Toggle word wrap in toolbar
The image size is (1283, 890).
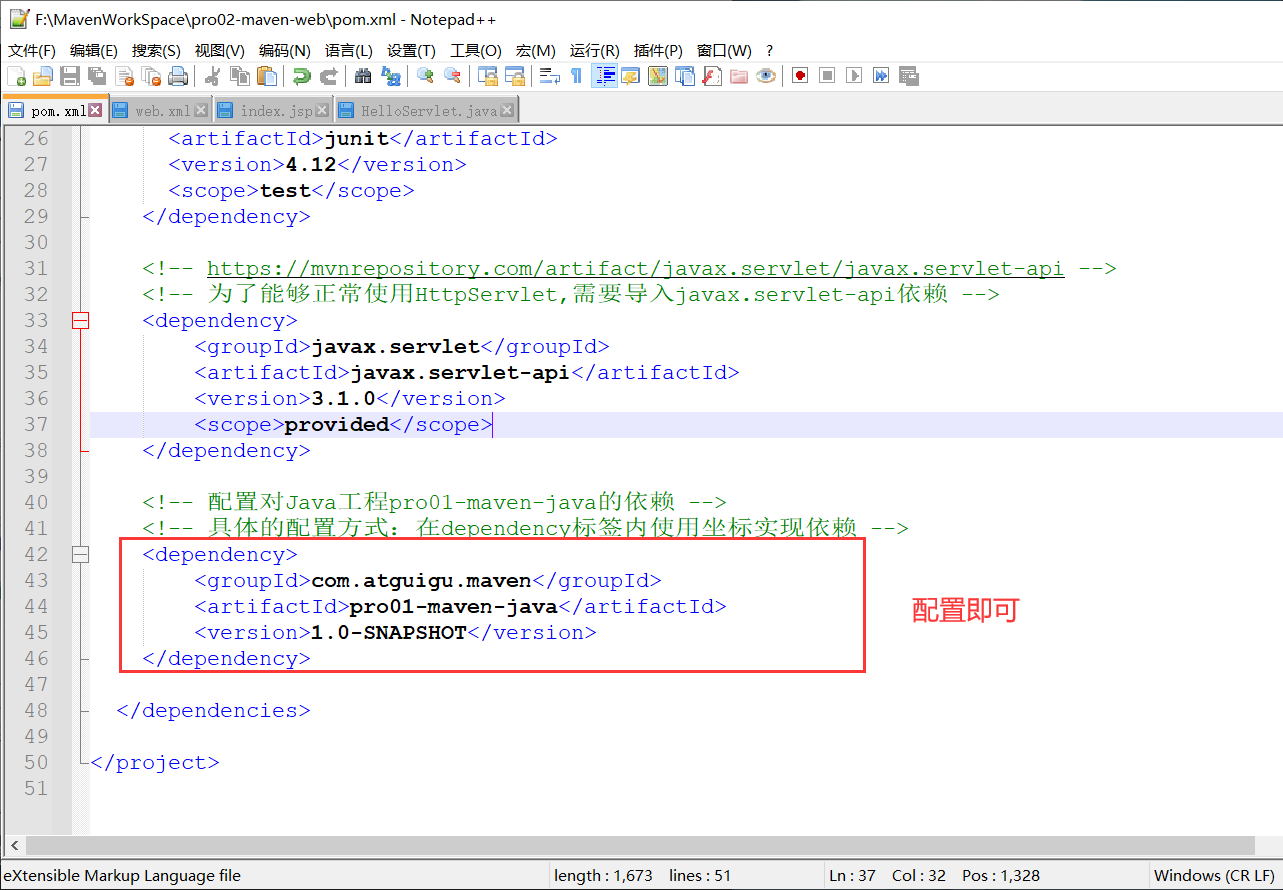pyautogui.click(x=549, y=76)
